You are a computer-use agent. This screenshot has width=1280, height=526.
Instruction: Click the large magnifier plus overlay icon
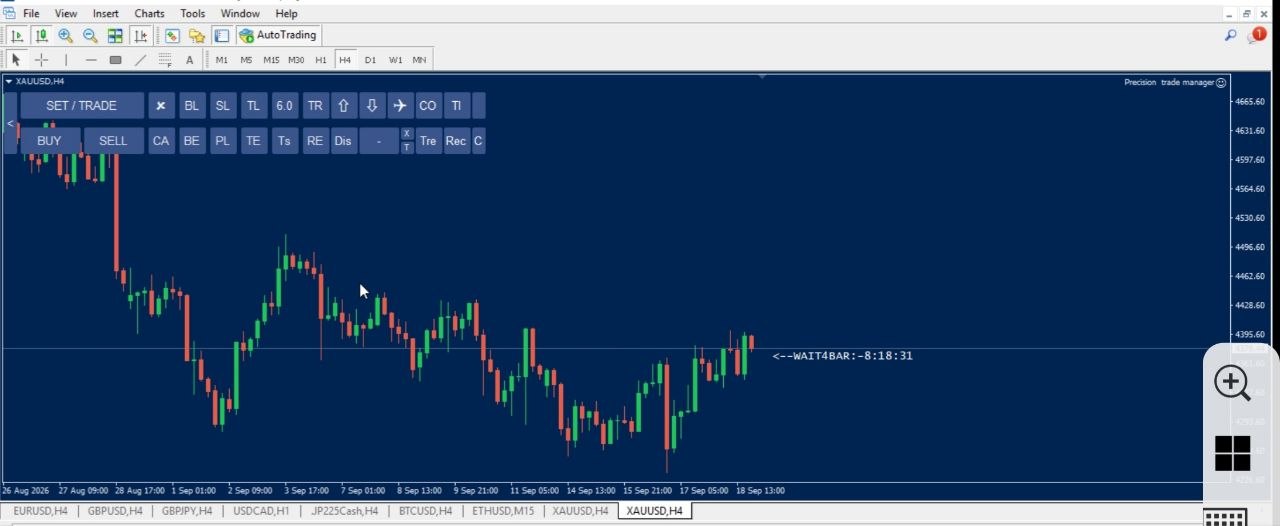pos(1232,383)
